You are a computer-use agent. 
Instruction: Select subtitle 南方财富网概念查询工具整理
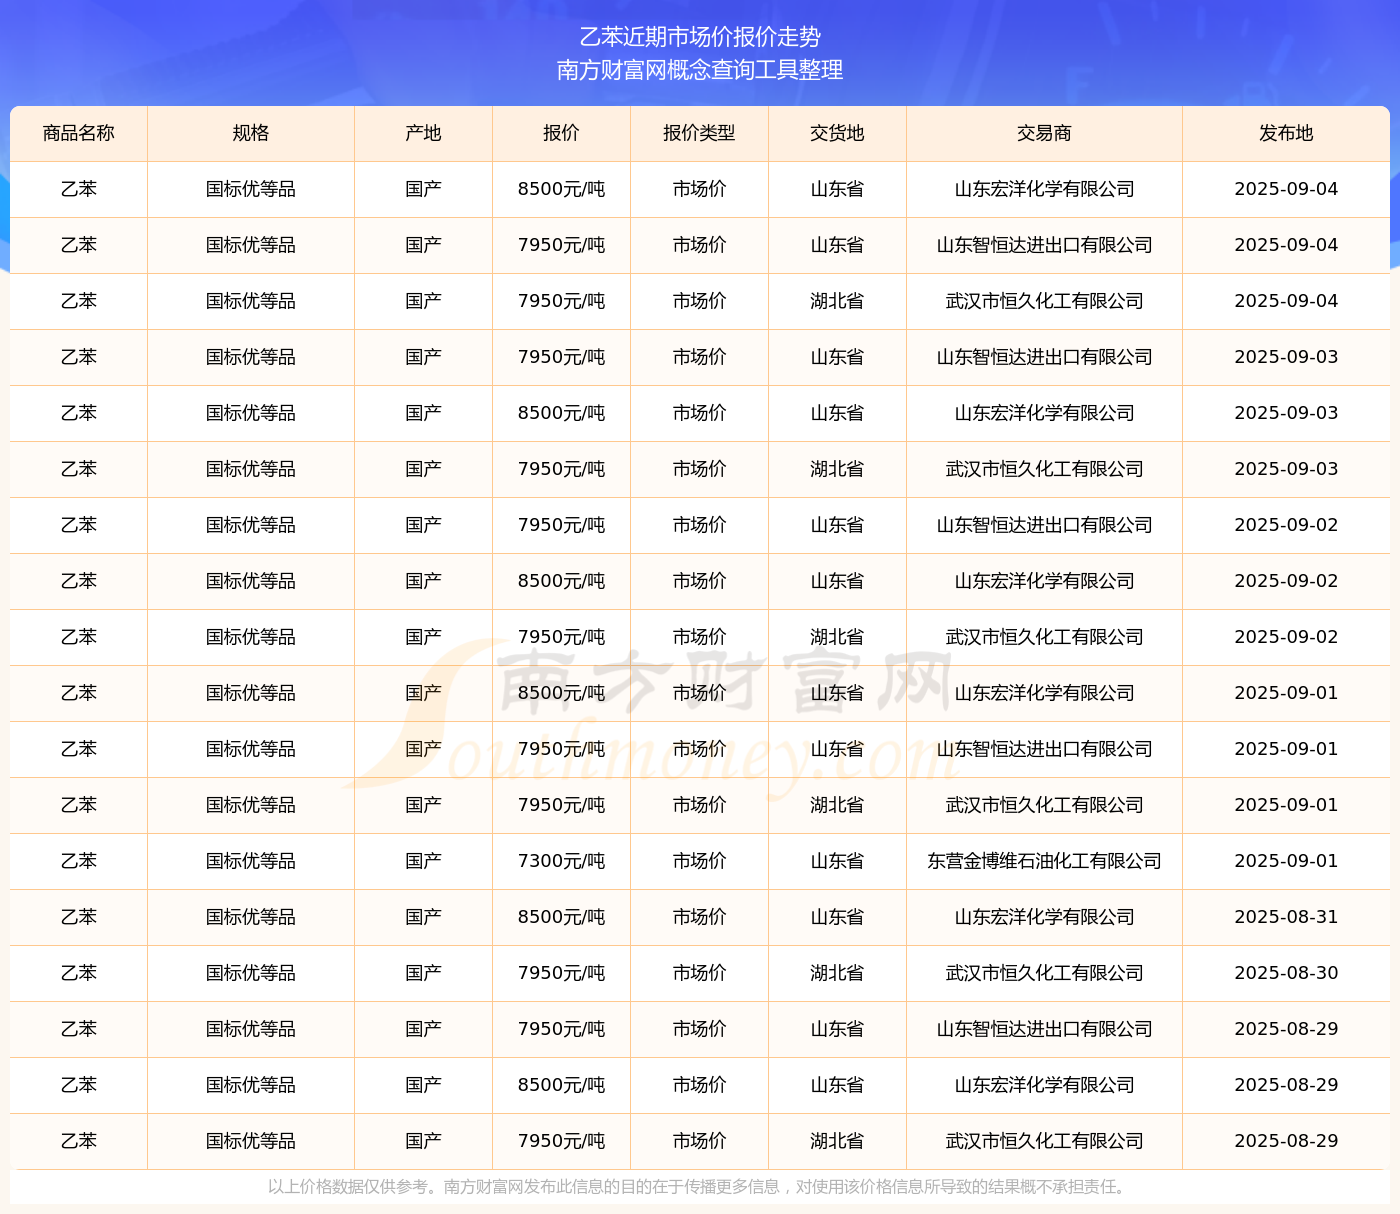tap(700, 70)
